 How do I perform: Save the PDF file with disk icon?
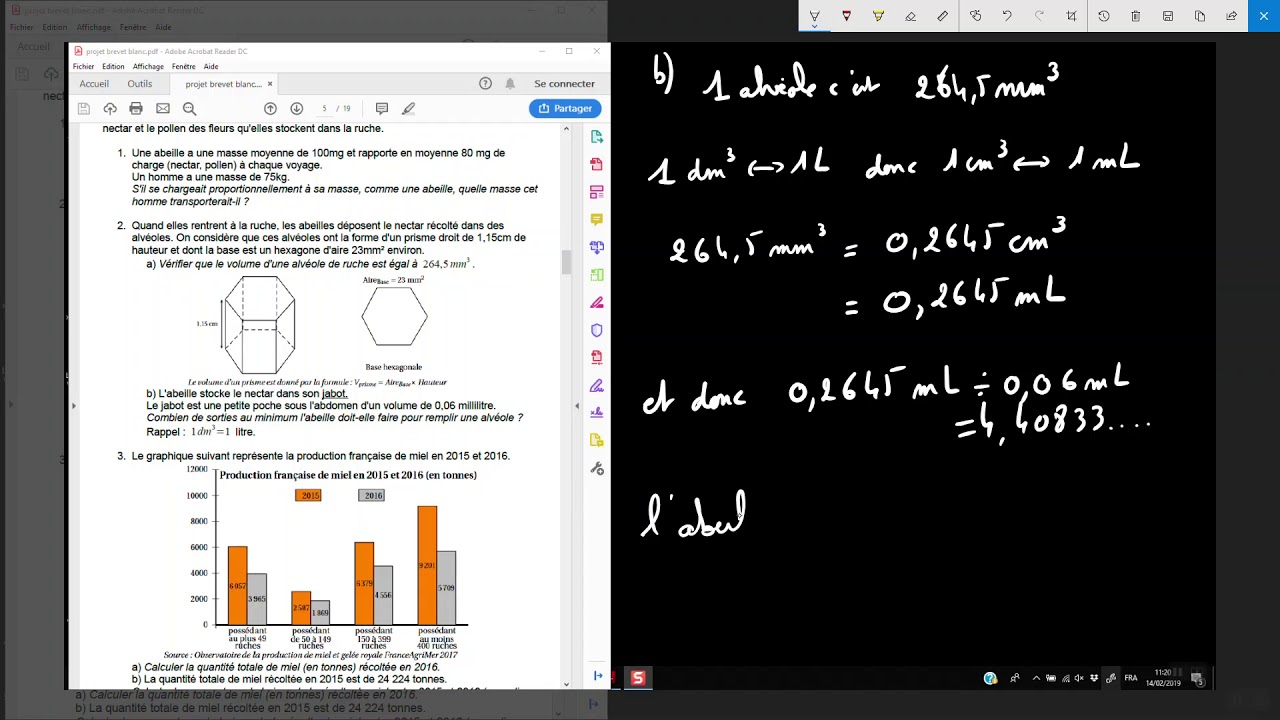pyautogui.click(x=84, y=108)
